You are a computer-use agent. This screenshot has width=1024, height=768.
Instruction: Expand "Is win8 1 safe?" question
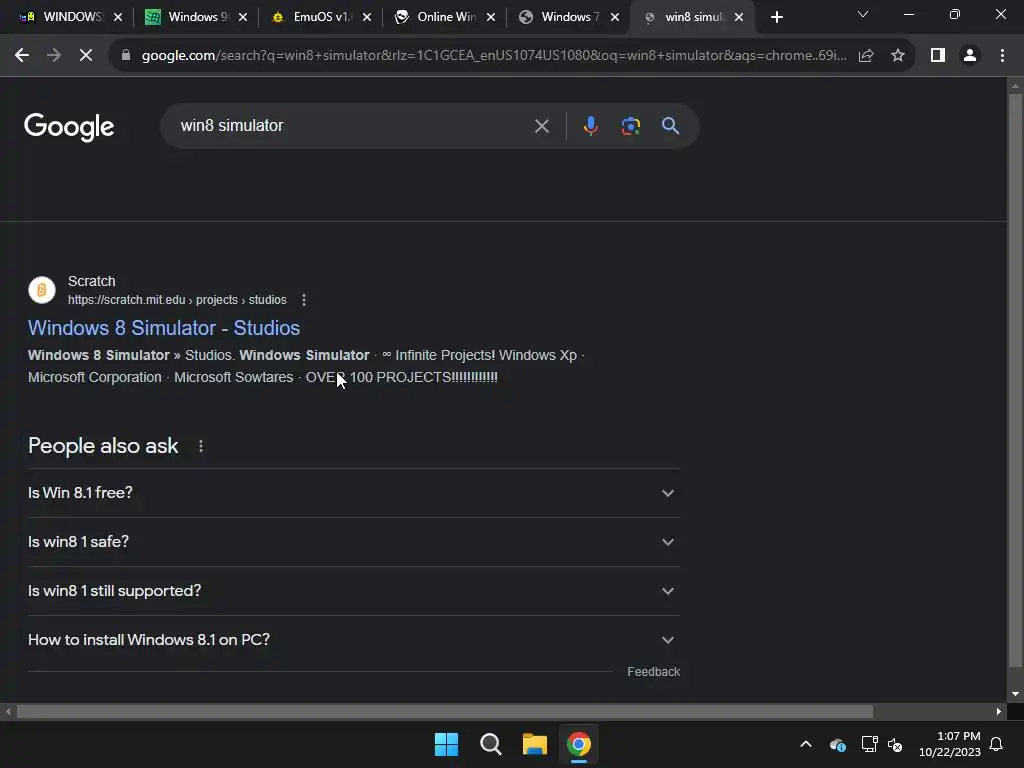353,542
